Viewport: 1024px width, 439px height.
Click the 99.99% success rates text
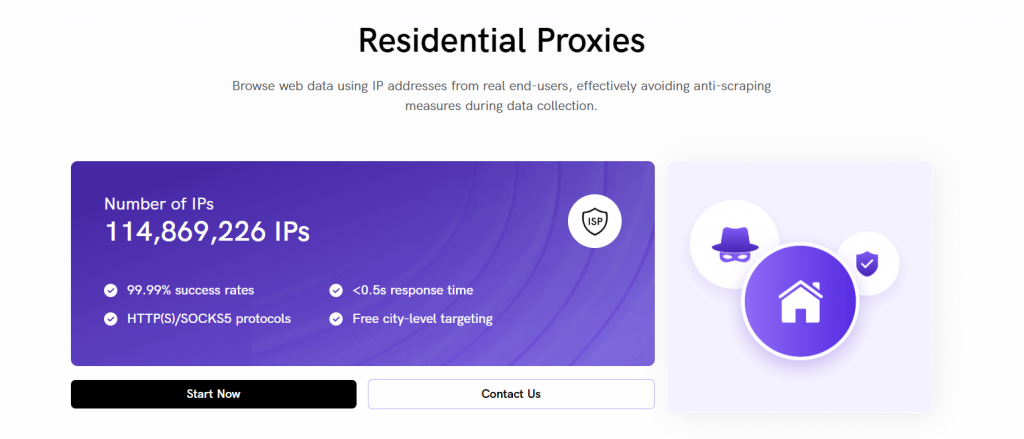[190, 290]
